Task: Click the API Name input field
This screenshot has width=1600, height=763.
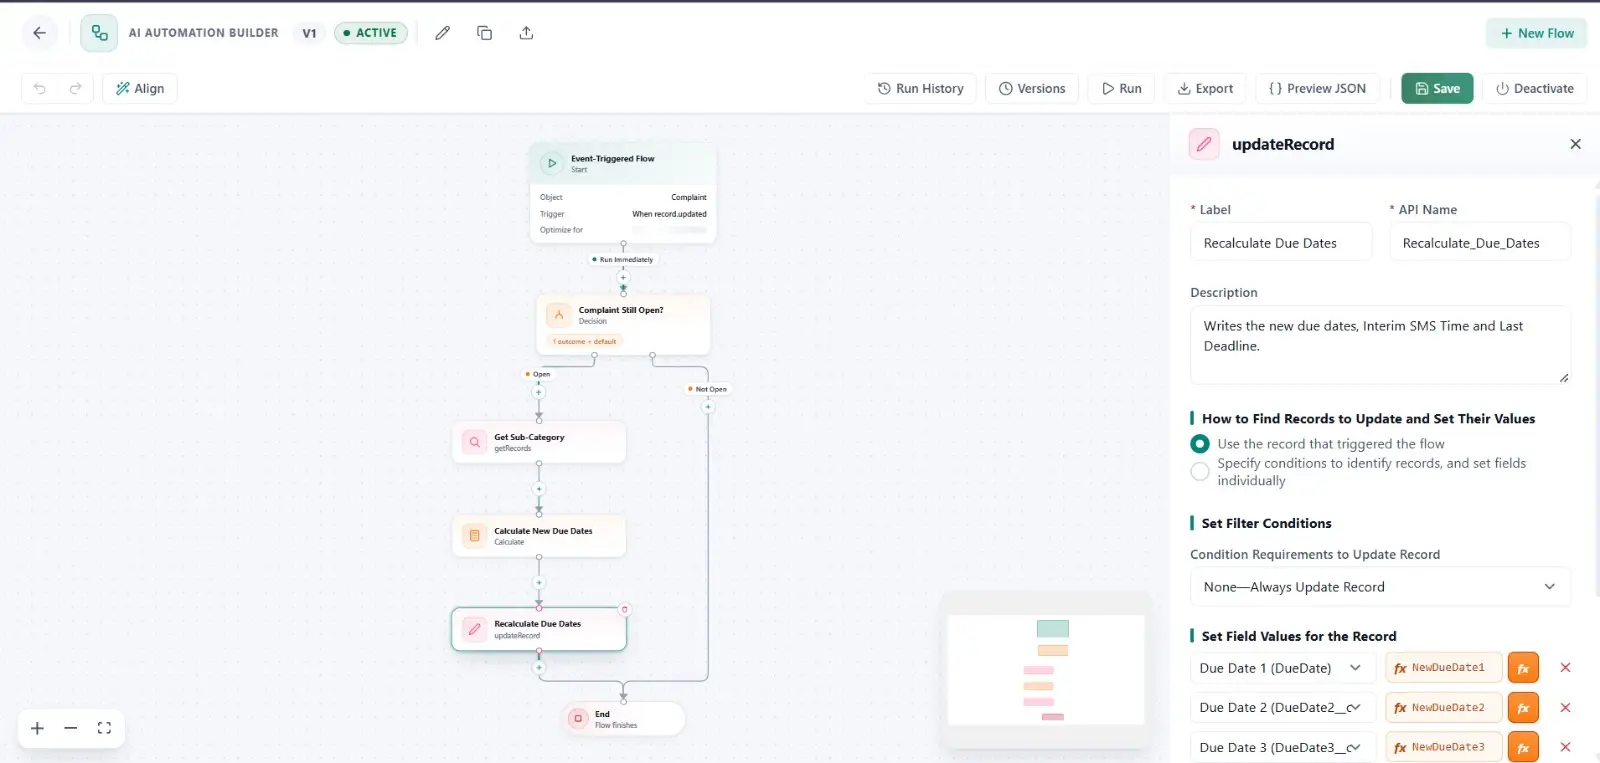Action: coord(1480,243)
